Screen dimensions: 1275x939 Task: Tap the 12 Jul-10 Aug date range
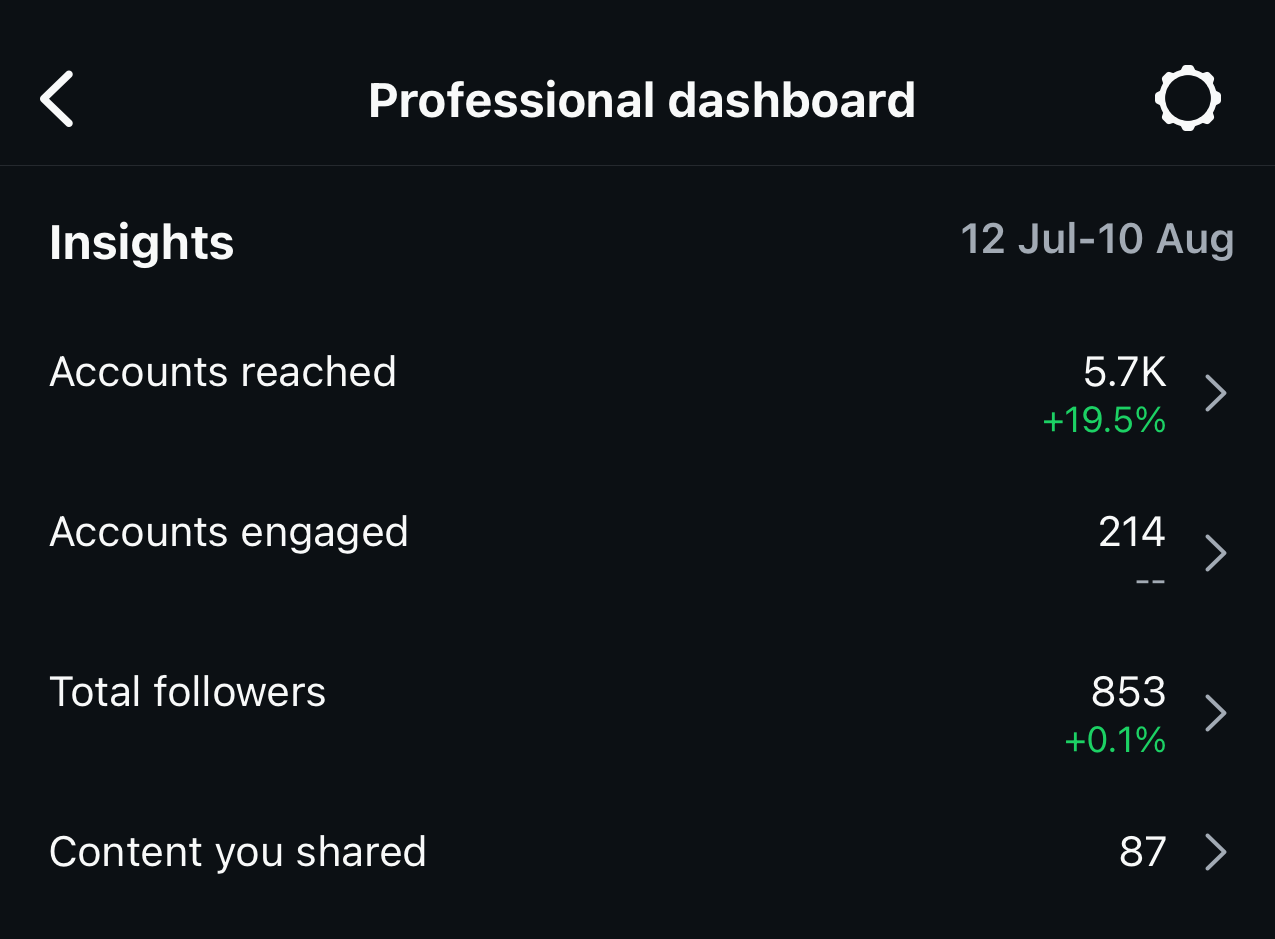pos(1097,240)
